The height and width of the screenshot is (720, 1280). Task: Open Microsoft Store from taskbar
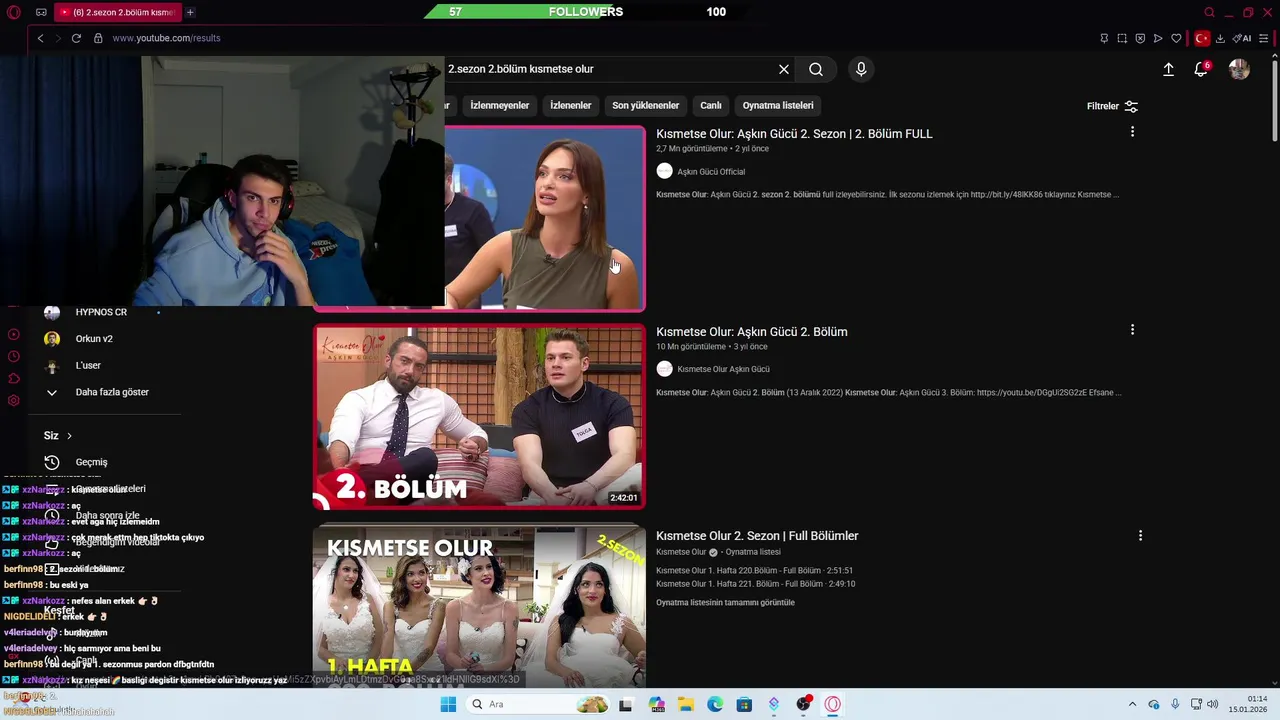744,704
